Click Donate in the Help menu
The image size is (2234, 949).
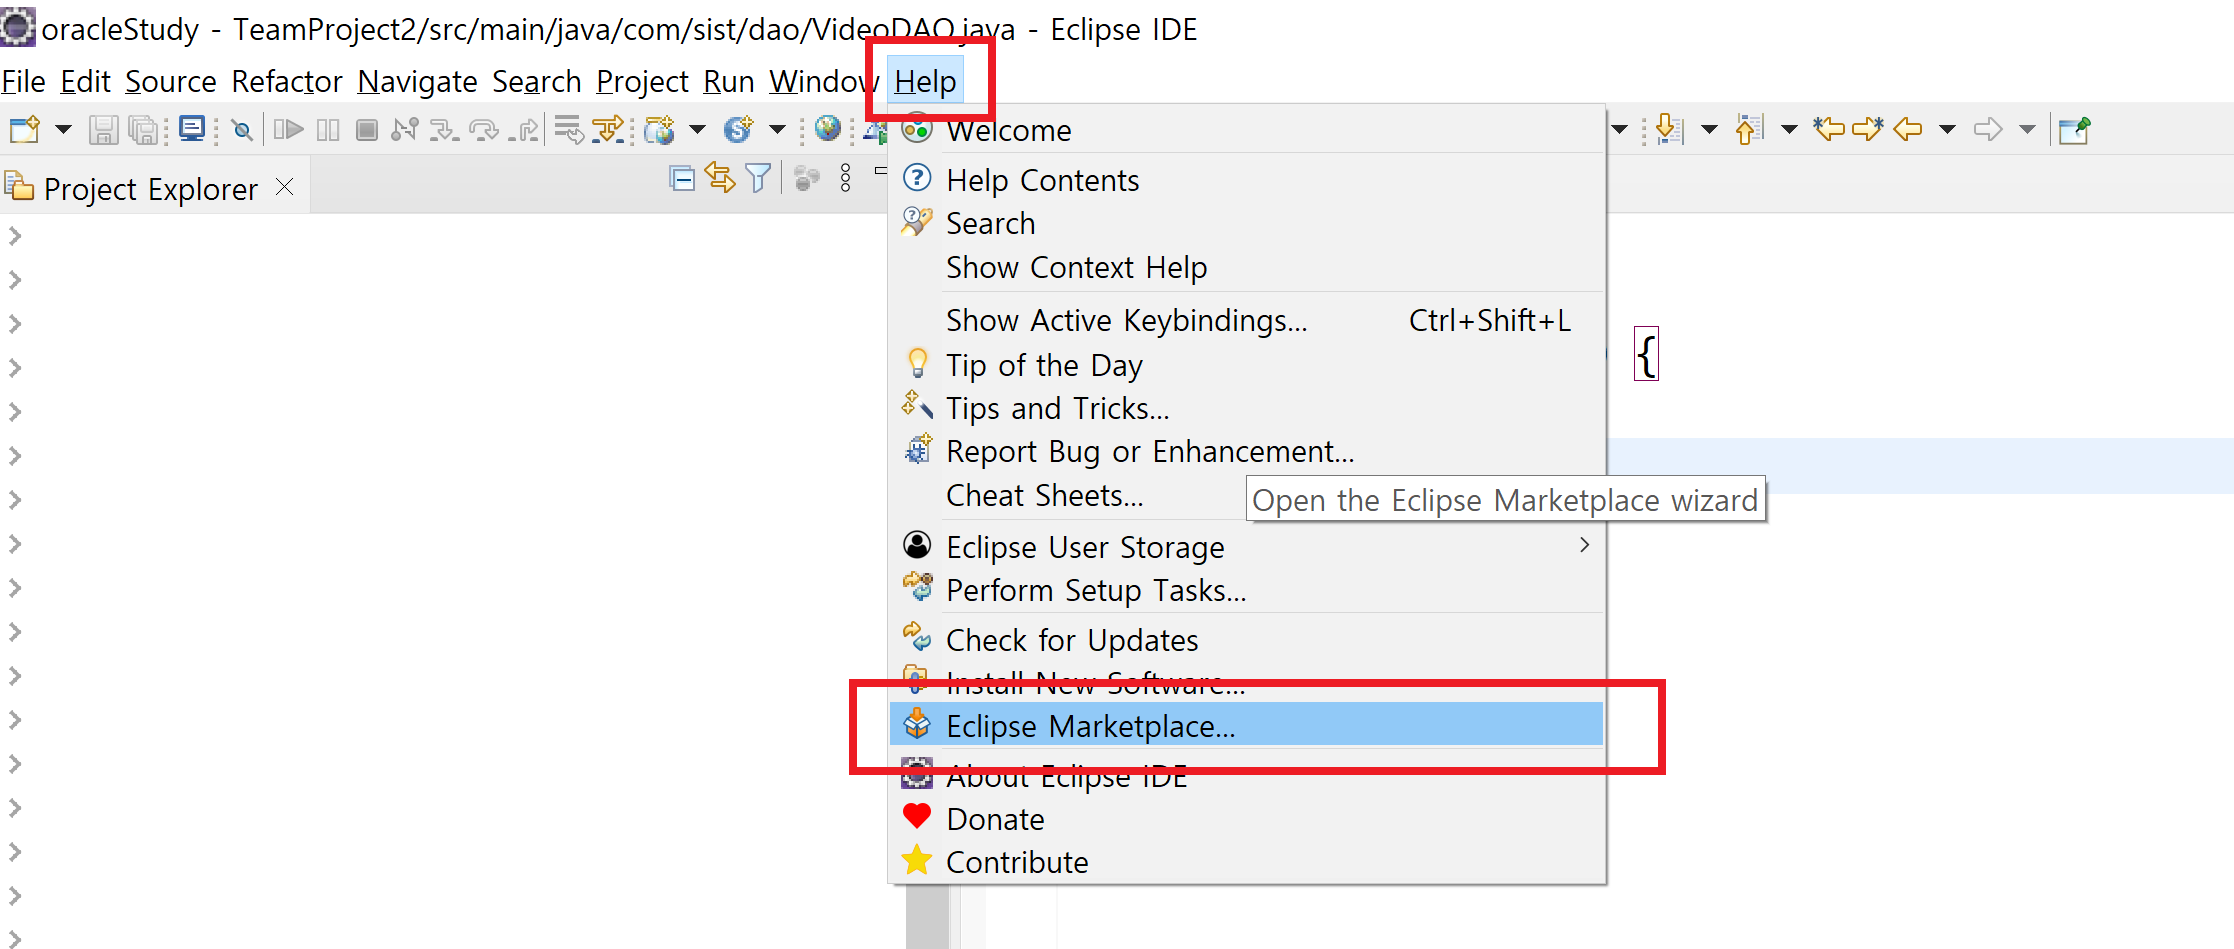[1246, 819]
